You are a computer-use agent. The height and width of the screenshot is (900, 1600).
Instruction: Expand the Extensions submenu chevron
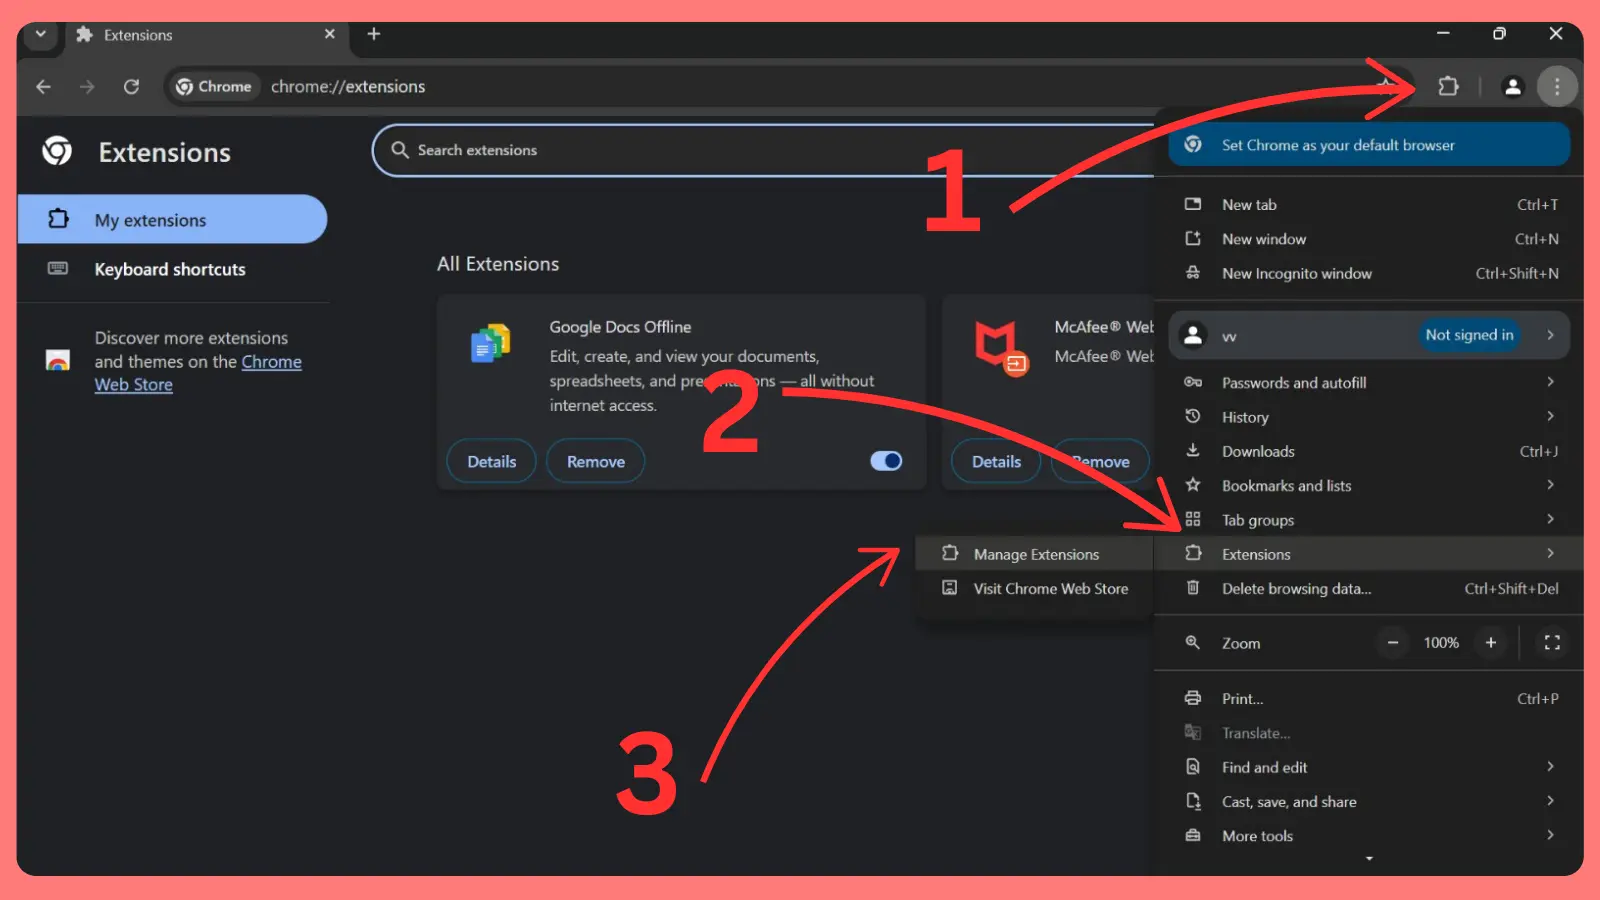tap(1550, 553)
